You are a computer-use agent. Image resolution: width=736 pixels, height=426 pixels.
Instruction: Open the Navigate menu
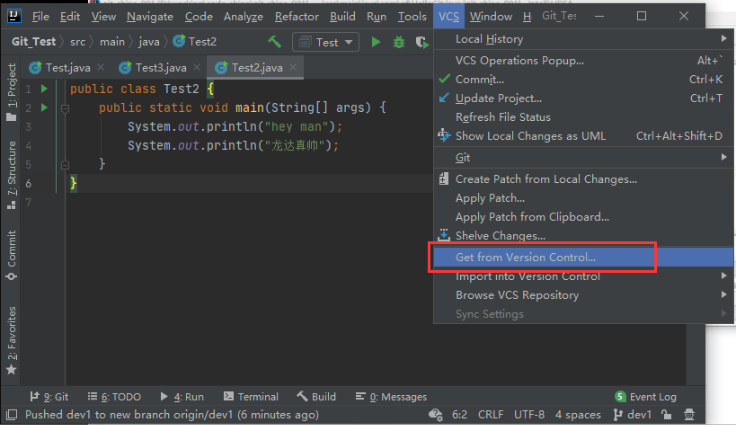(150, 16)
